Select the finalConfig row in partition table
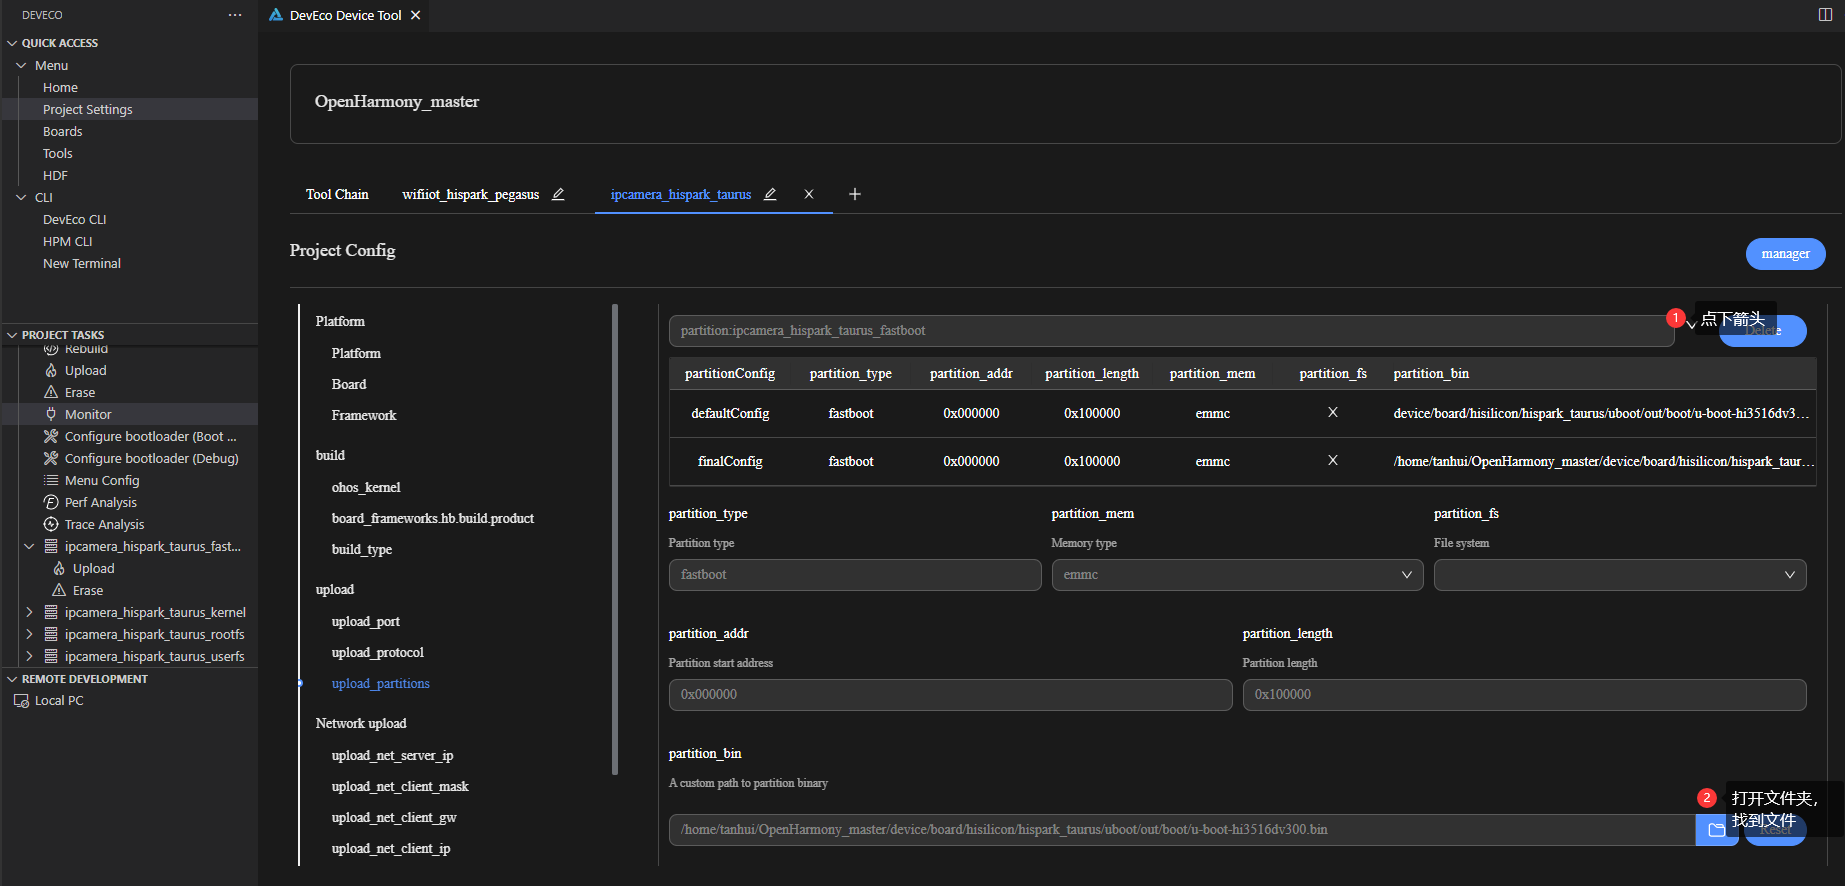 coord(1242,461)
